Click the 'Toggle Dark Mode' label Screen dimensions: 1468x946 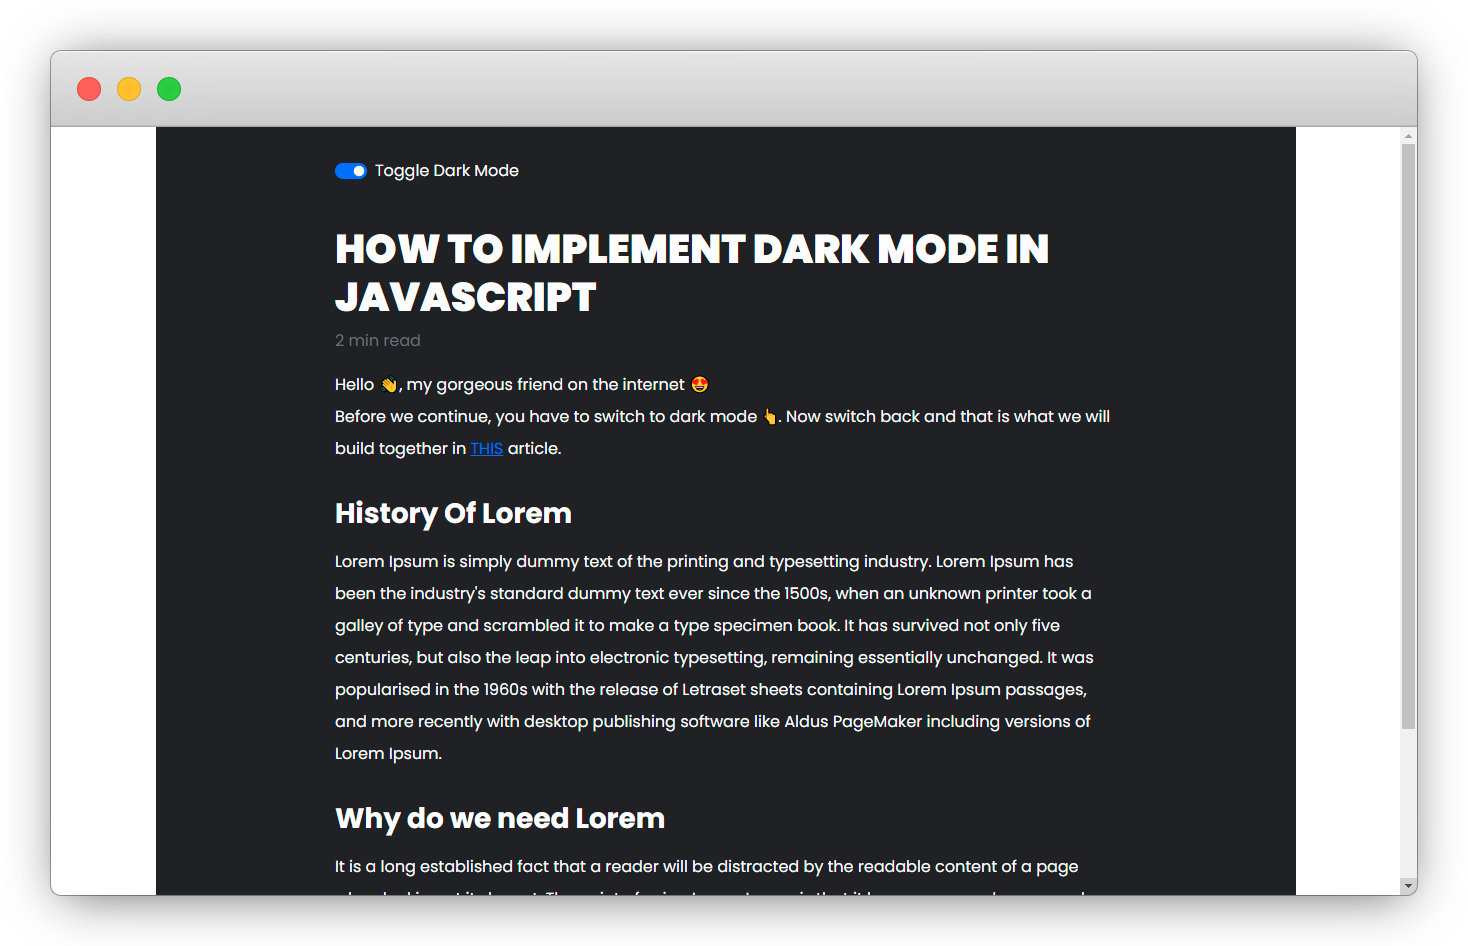446,171
